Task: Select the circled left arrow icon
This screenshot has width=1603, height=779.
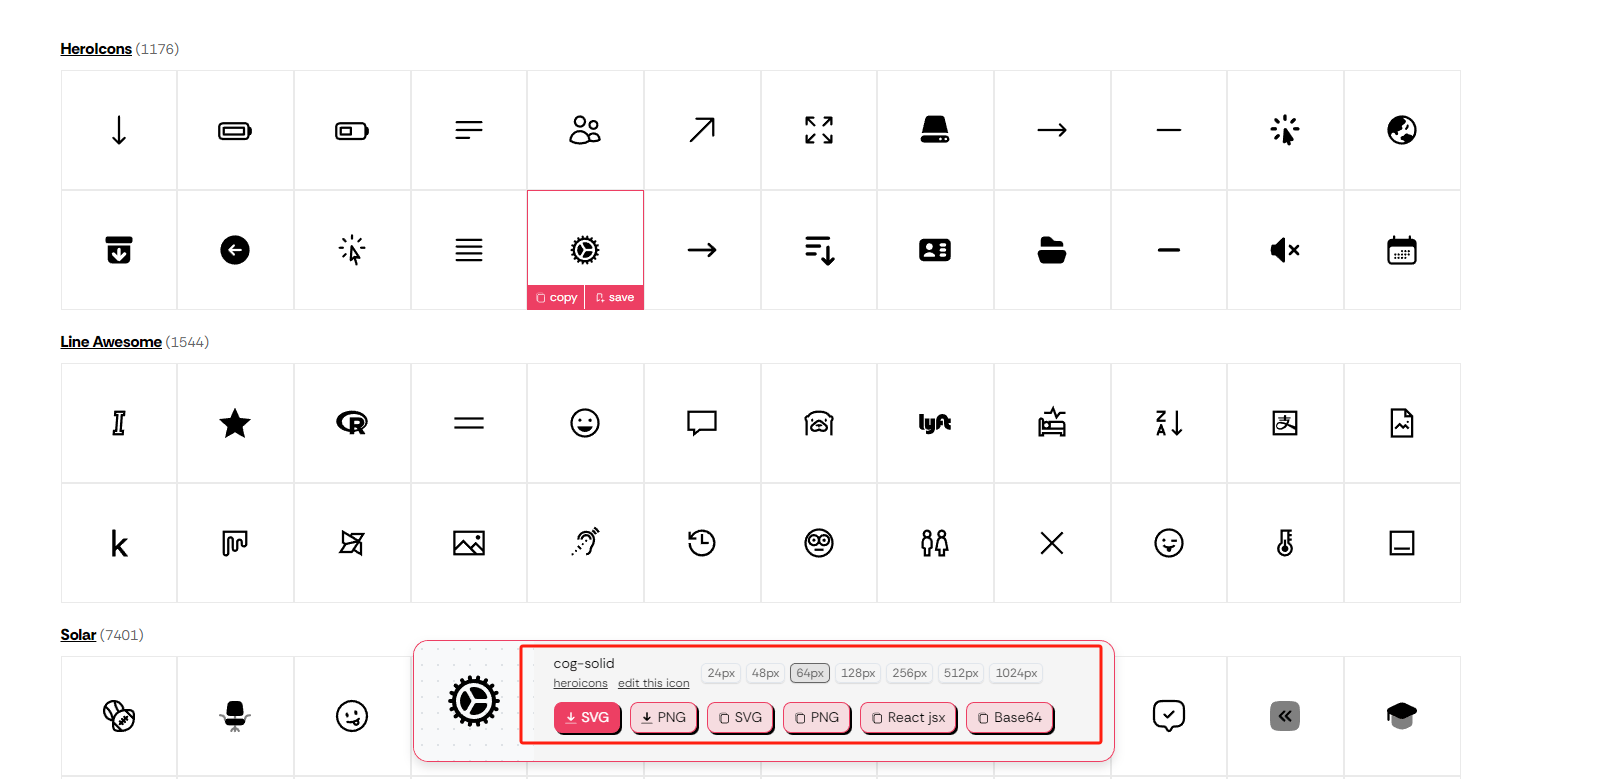Action: pos(235,250)
